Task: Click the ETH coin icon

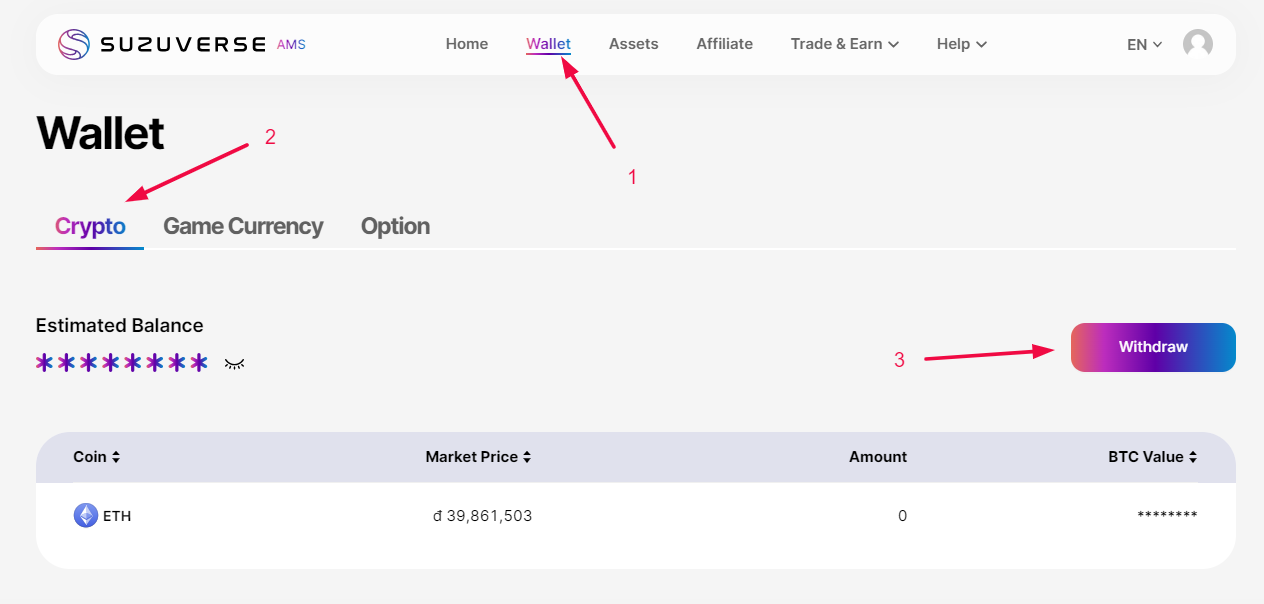Action: coord(86,516)
